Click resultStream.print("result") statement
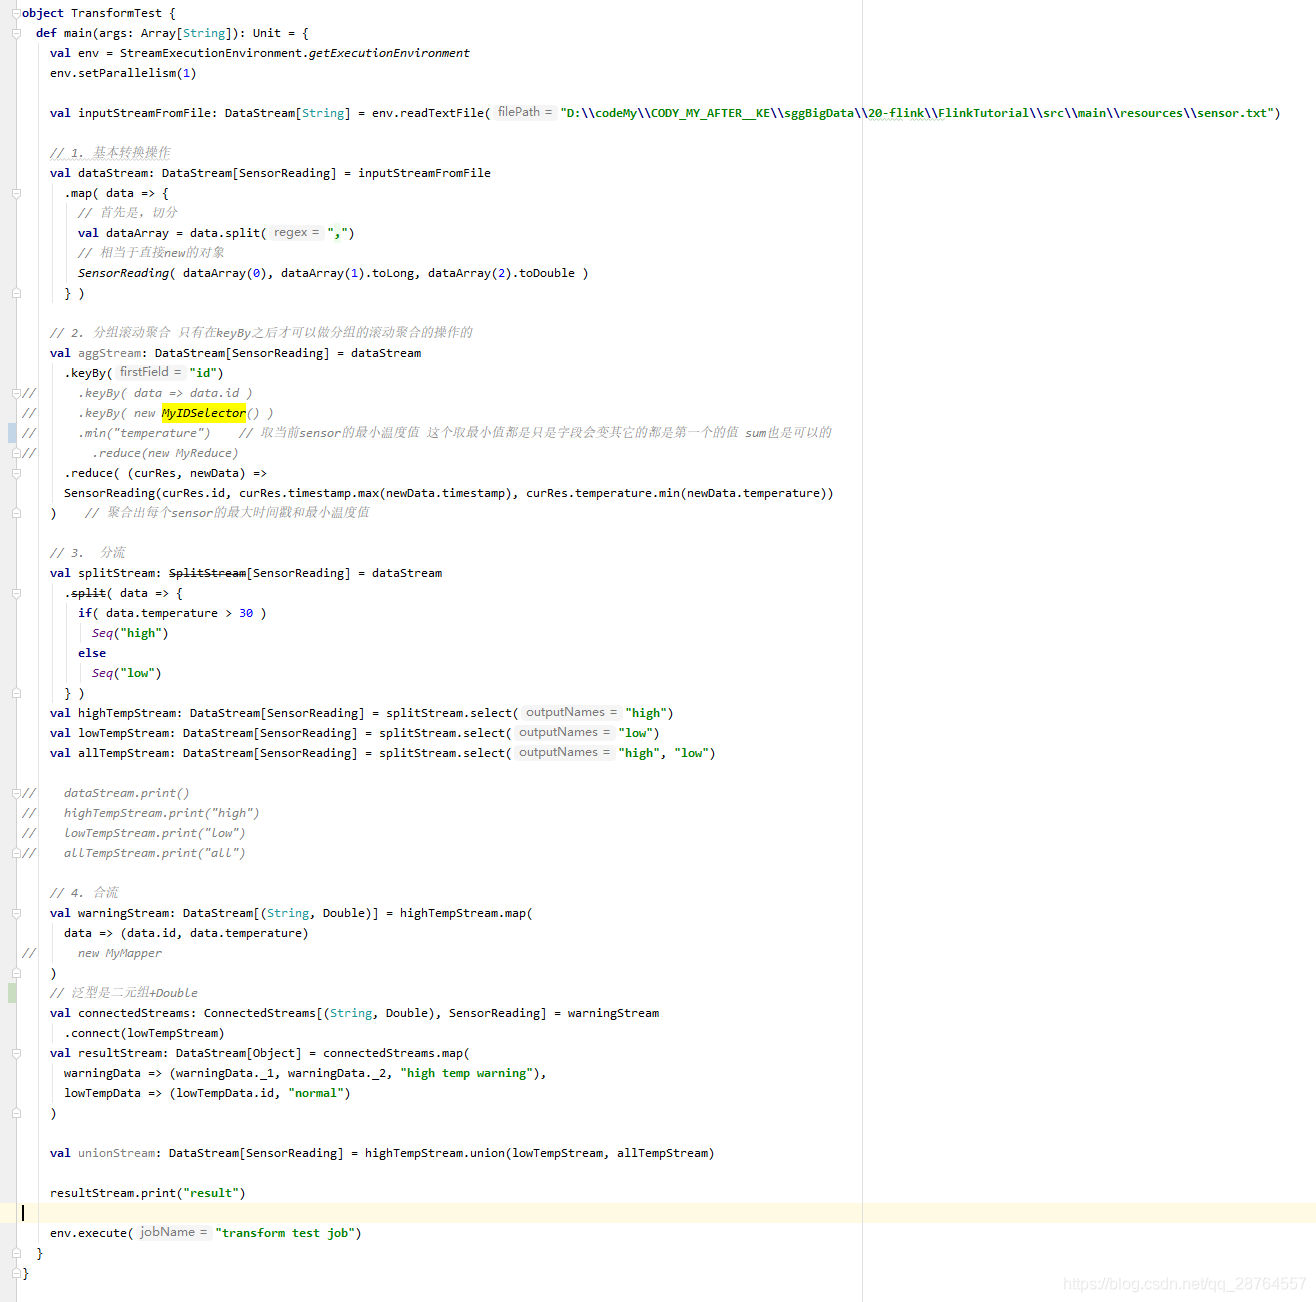Screen dimensions: 1316x1302 pyautogui.click(x=148, y=1193)
